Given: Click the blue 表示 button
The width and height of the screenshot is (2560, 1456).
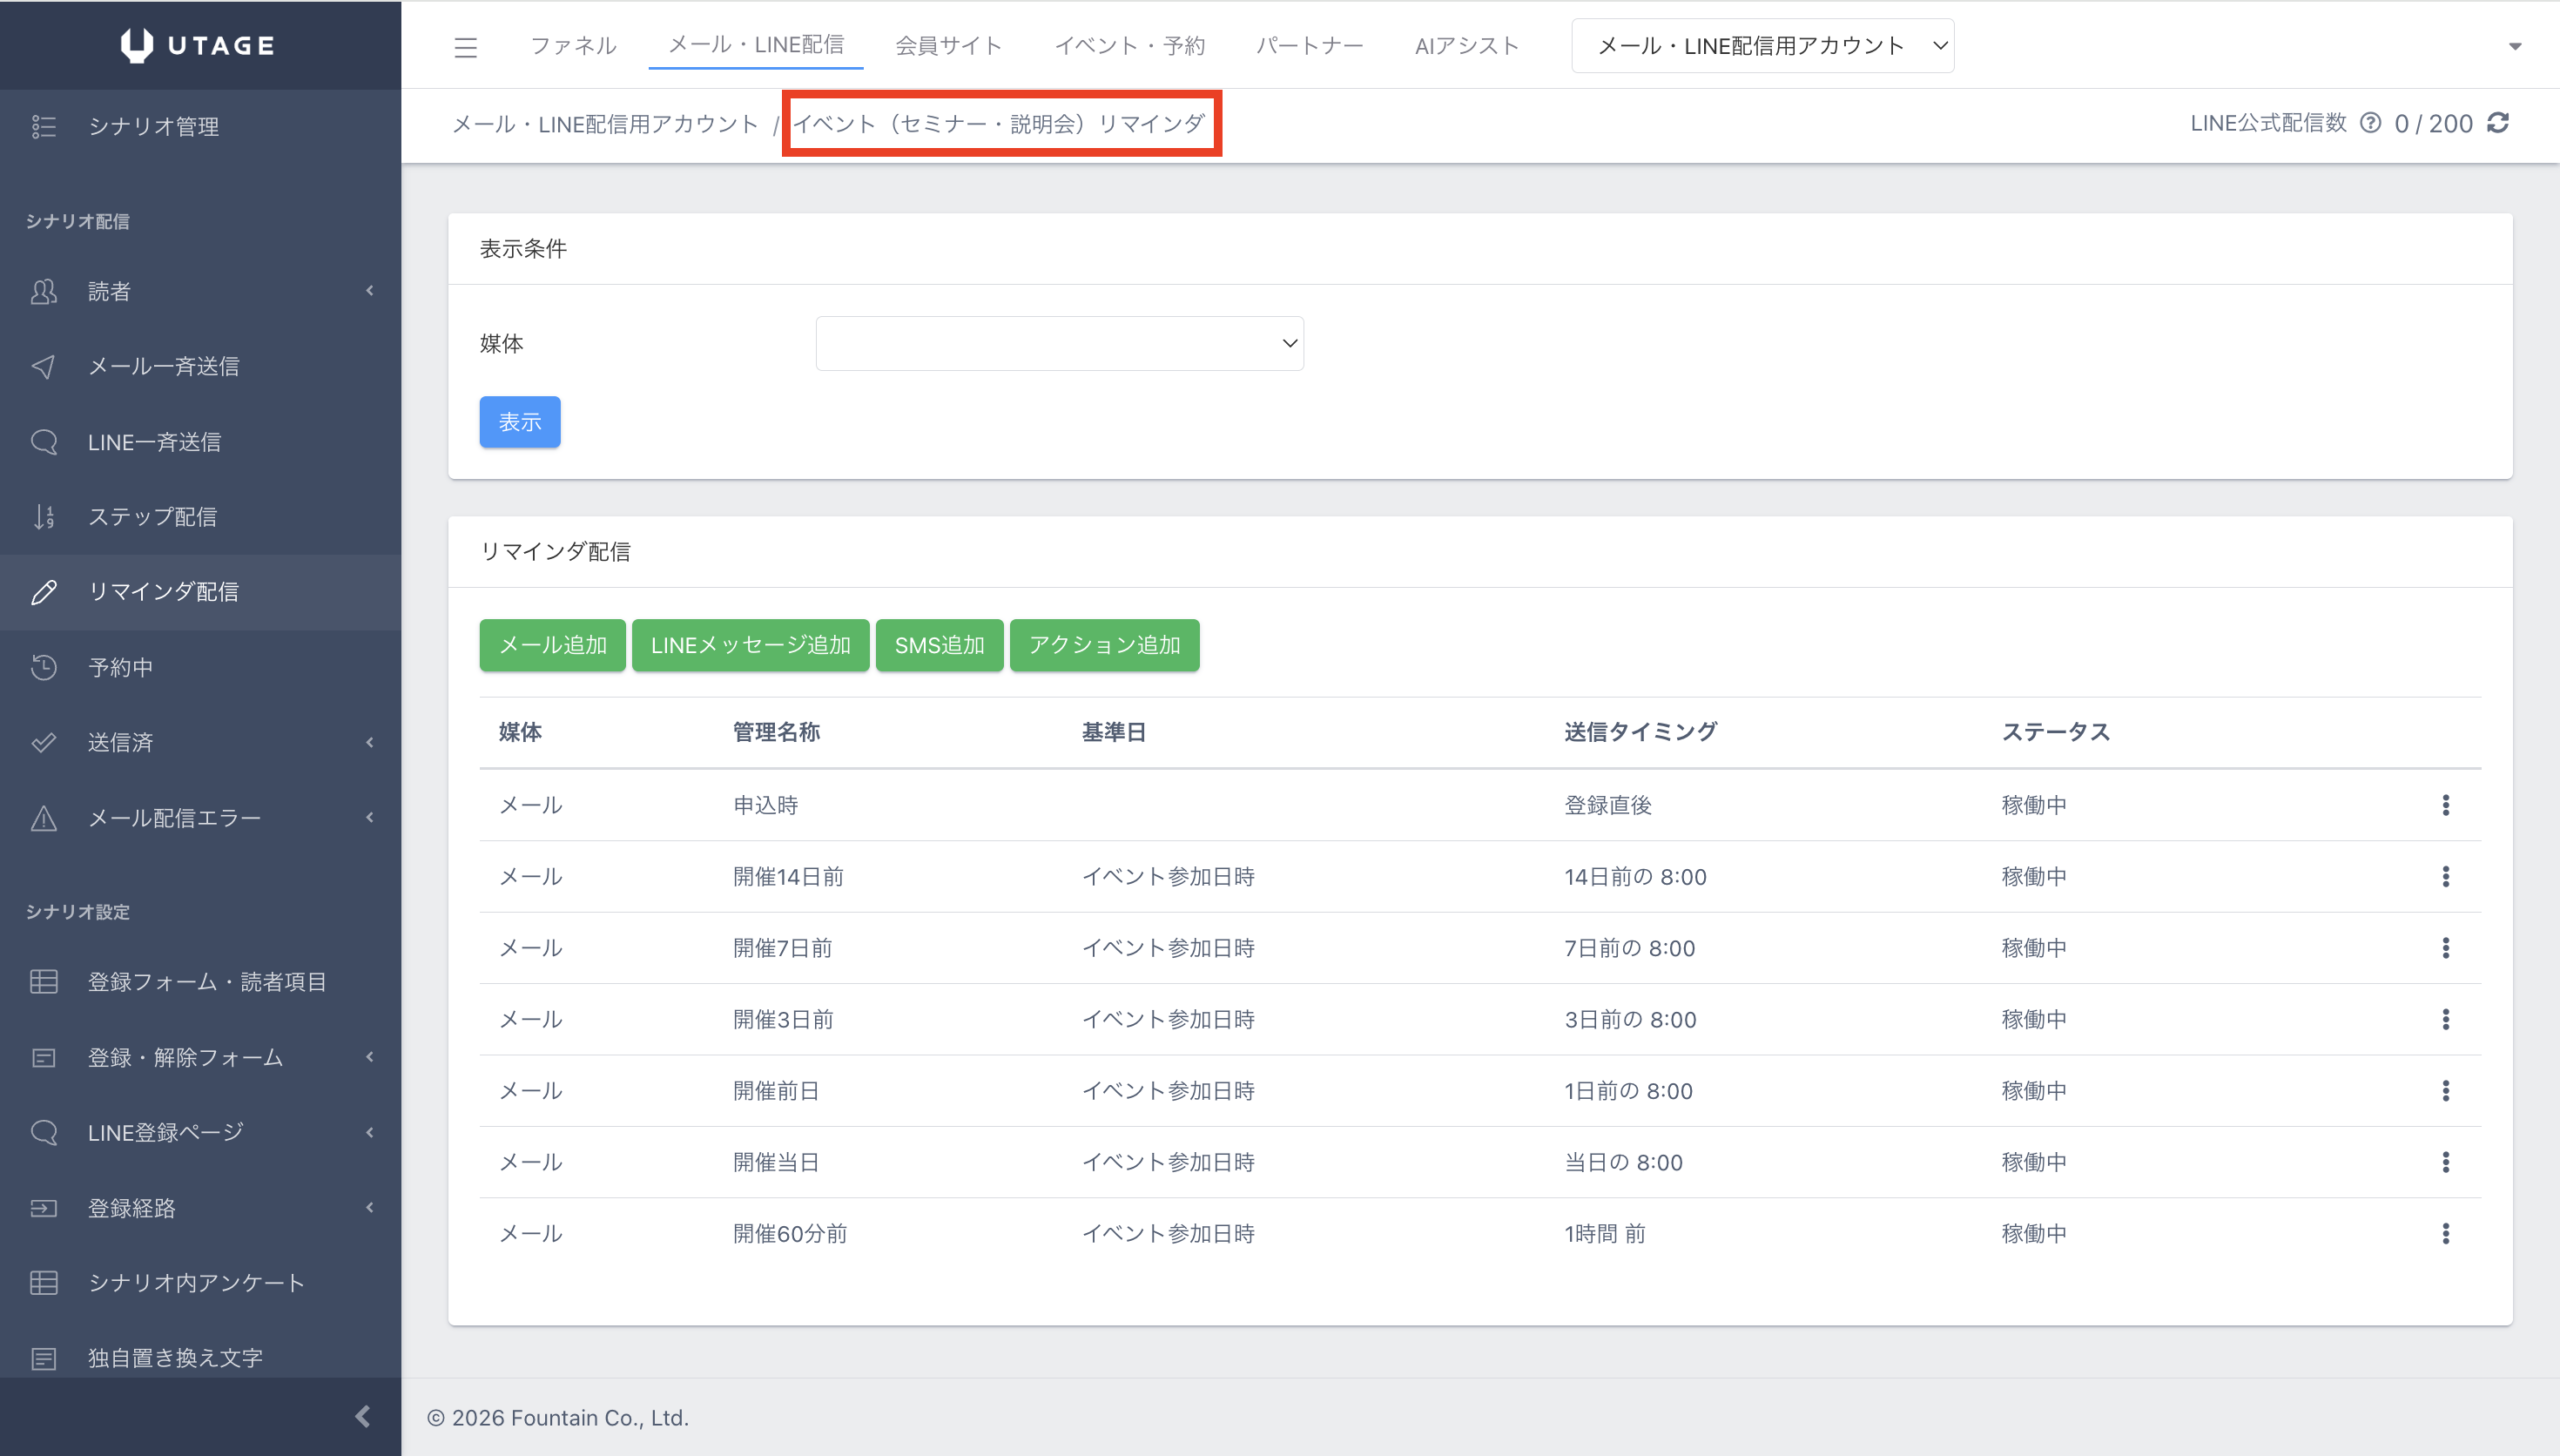Looking at the screenshot, I should coord(520,422).
